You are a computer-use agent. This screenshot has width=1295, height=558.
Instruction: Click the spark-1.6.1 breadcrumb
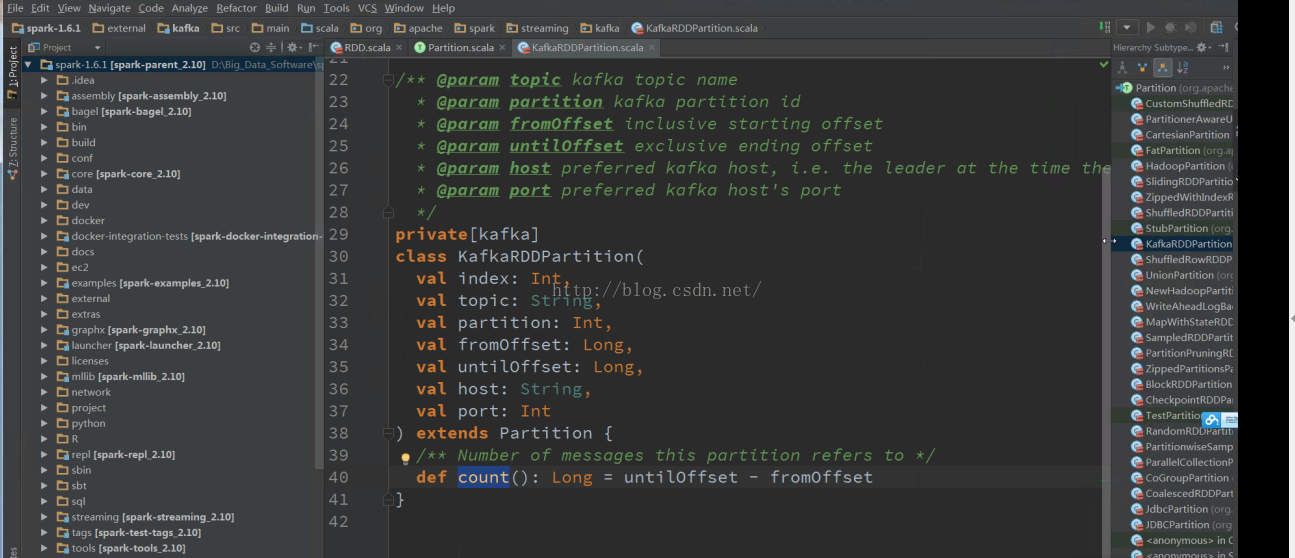point(48,28)
